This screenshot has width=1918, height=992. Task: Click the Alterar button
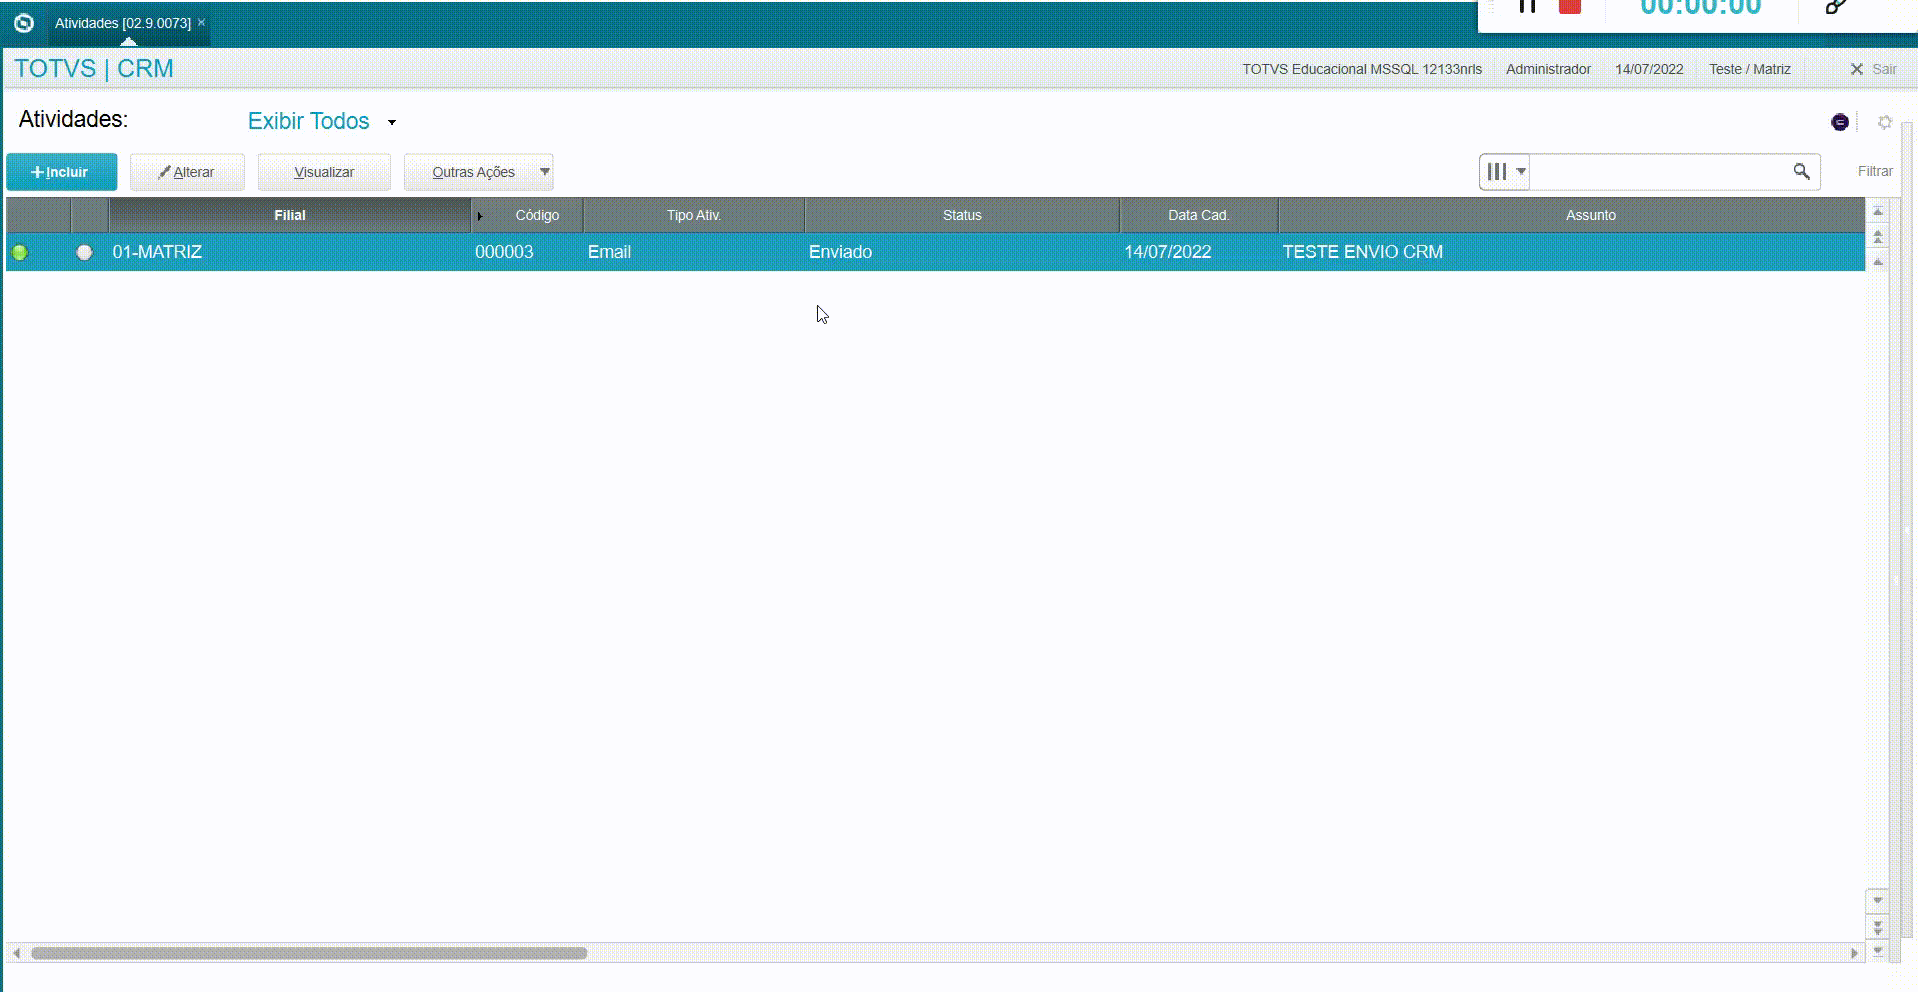point(187,172)
